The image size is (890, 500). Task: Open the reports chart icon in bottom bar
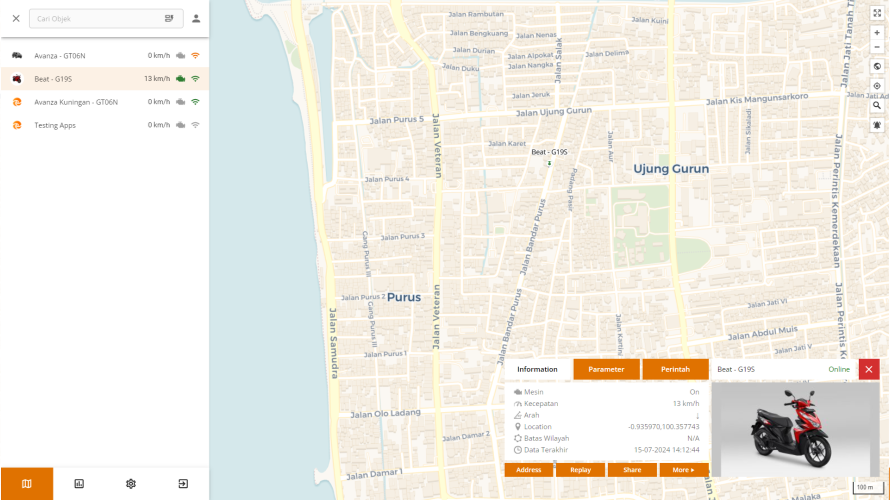(x=79, y=484)
